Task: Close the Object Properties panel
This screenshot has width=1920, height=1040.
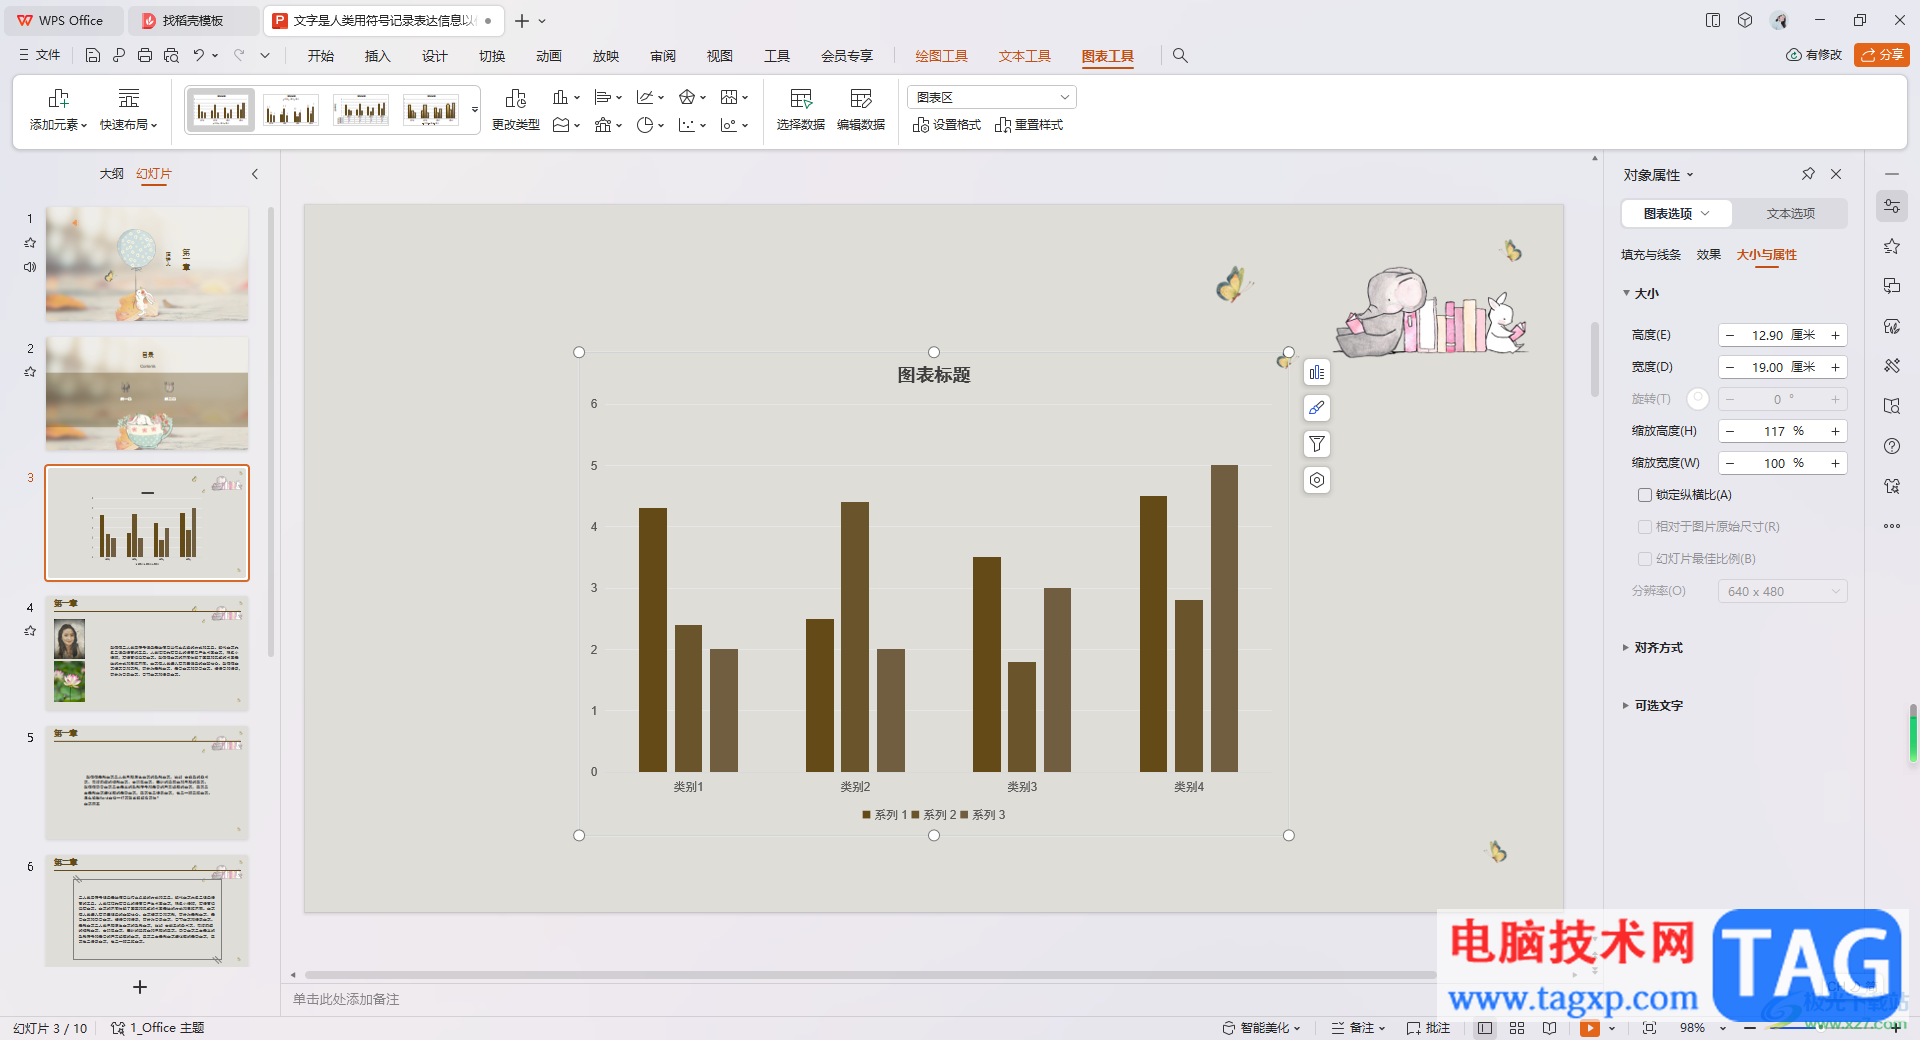Action: pos(1836,174)
